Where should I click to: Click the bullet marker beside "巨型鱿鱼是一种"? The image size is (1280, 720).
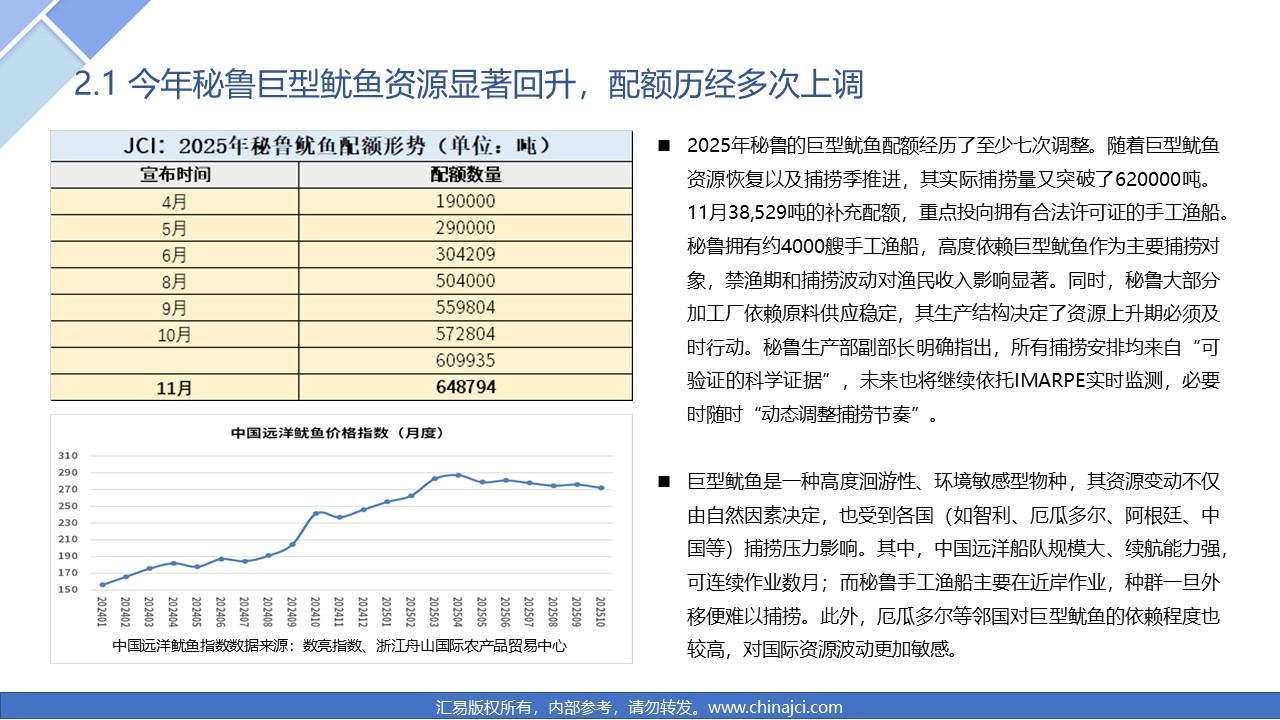[664, 483]
